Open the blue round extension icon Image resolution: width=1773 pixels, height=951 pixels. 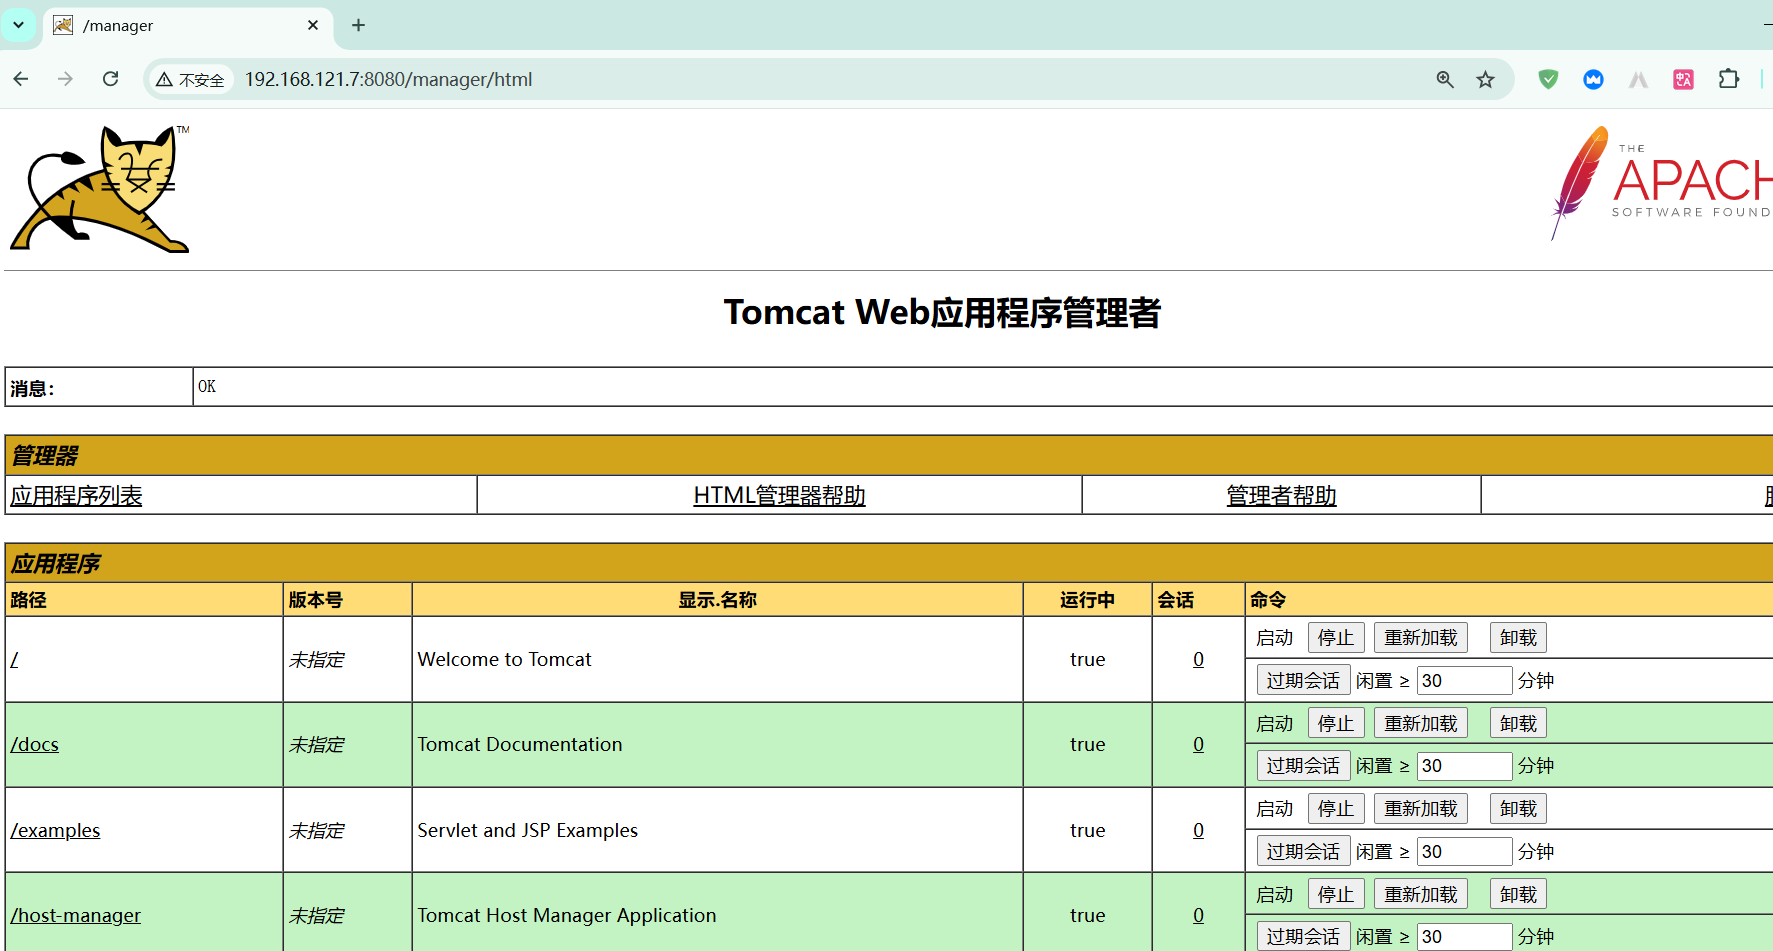tap(1594, 79)
